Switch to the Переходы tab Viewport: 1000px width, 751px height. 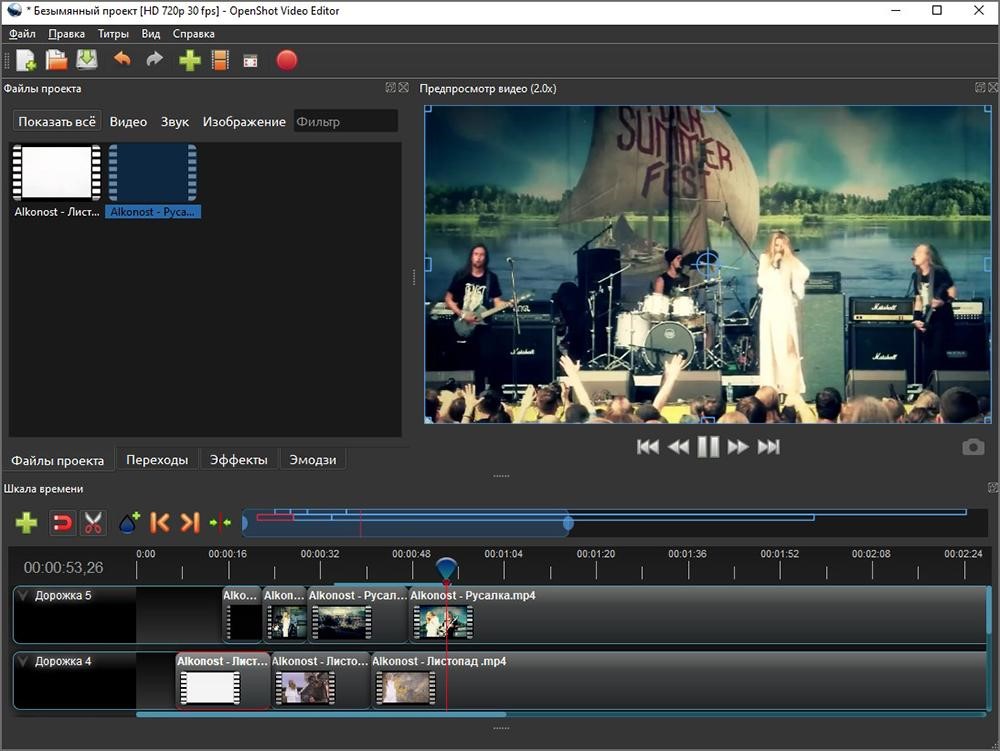[156, 460]
